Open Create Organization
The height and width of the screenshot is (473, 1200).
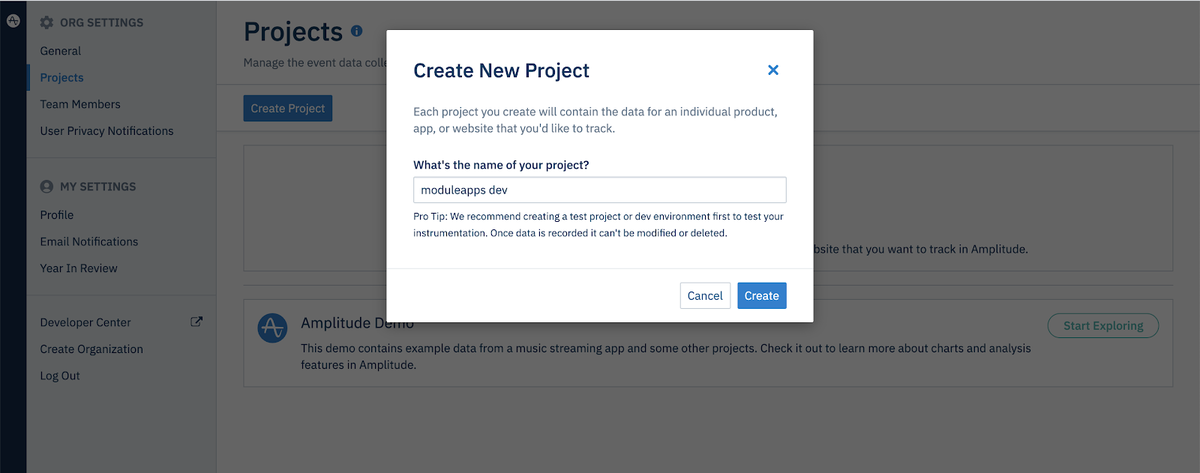91,349
